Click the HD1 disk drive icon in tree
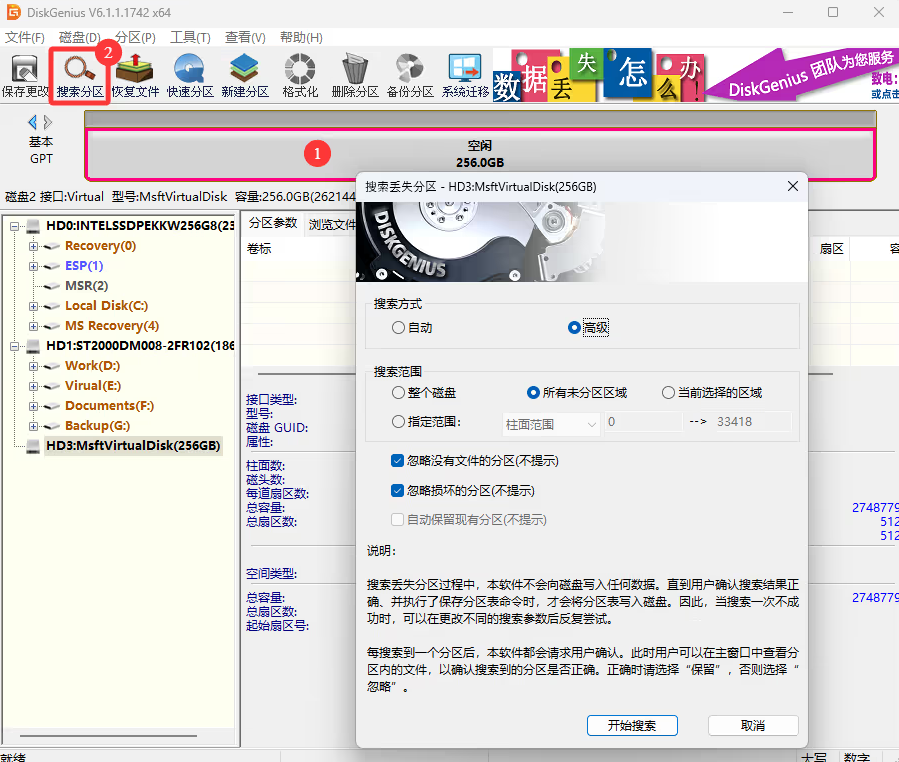 pyautogui.click(x=33, y=346)
